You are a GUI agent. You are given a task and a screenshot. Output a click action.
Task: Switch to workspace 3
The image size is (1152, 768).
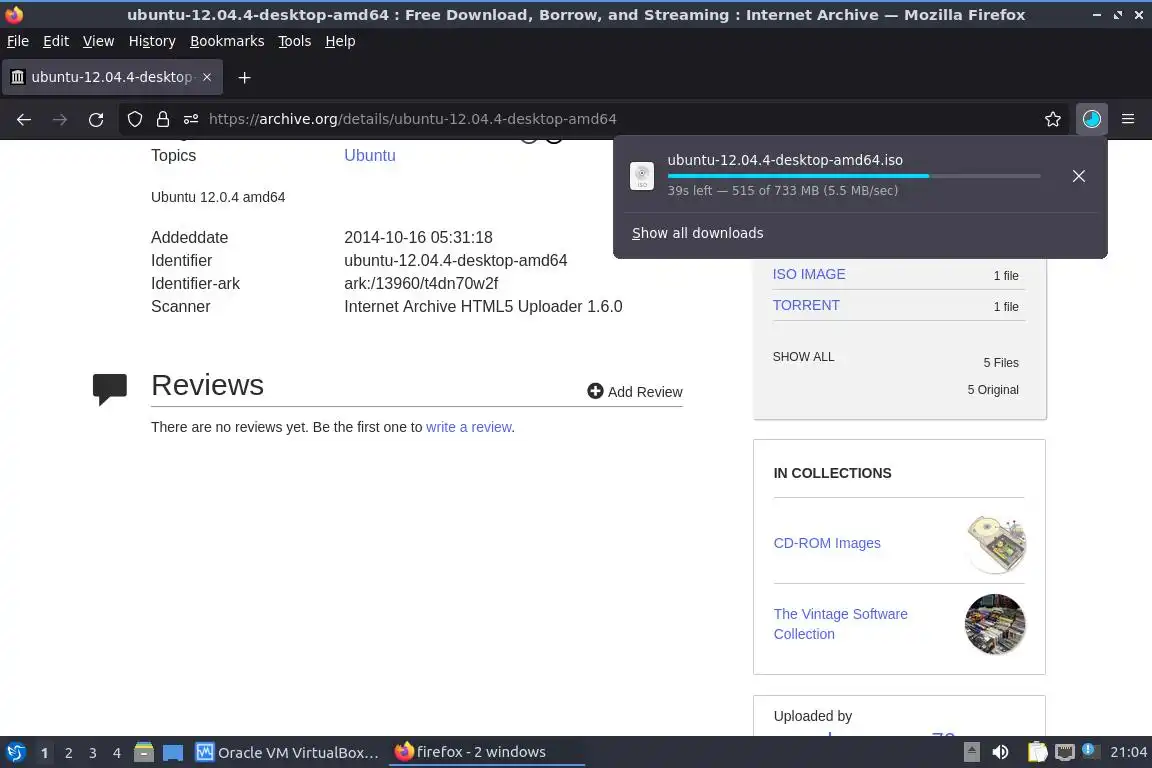[93, 753]
